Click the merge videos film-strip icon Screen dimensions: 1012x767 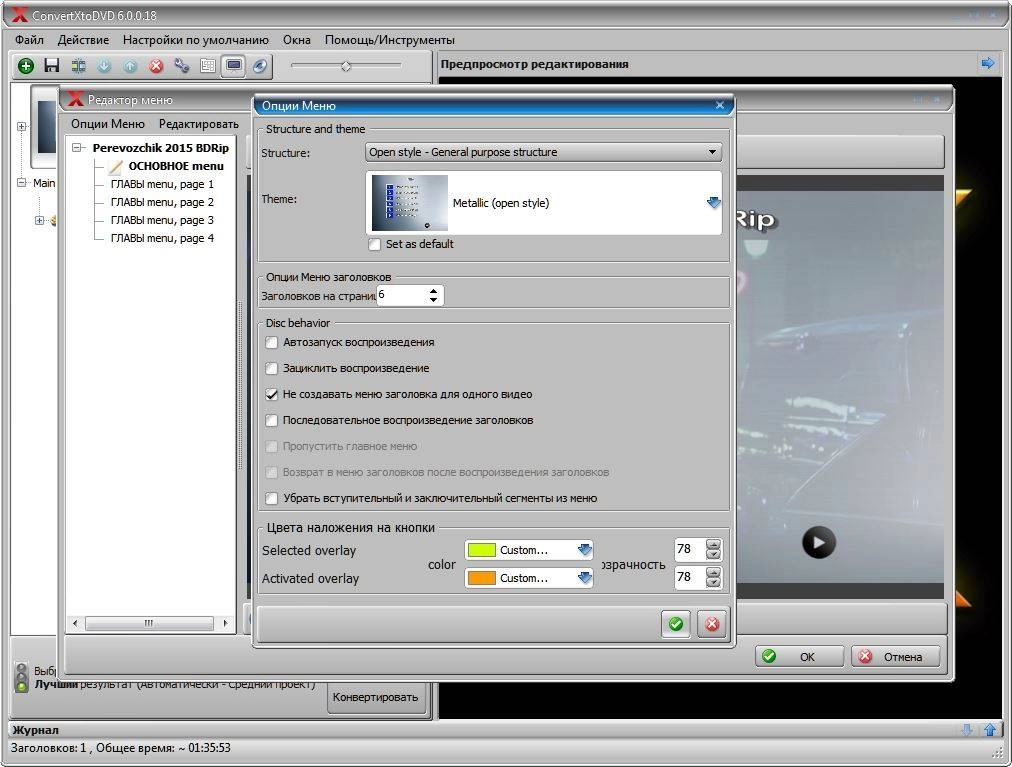pyautogui.click(x=78, y=66)
